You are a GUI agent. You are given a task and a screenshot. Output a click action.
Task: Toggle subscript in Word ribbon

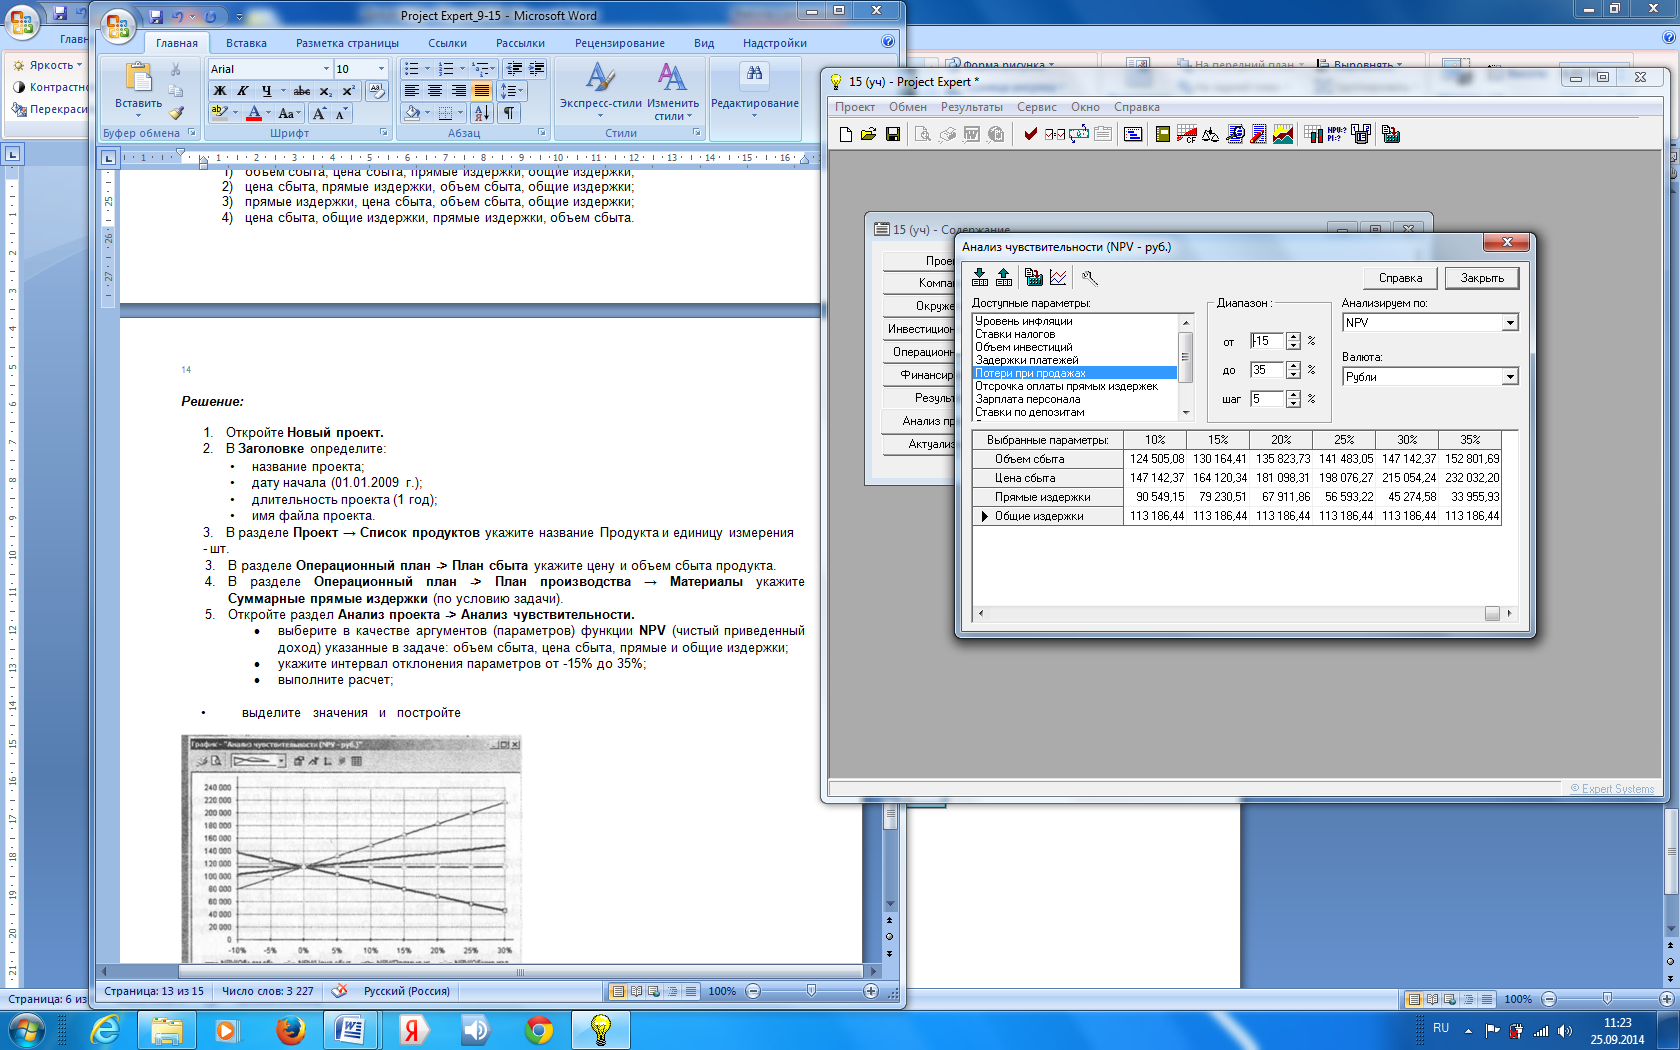click(x=325, y=91)
